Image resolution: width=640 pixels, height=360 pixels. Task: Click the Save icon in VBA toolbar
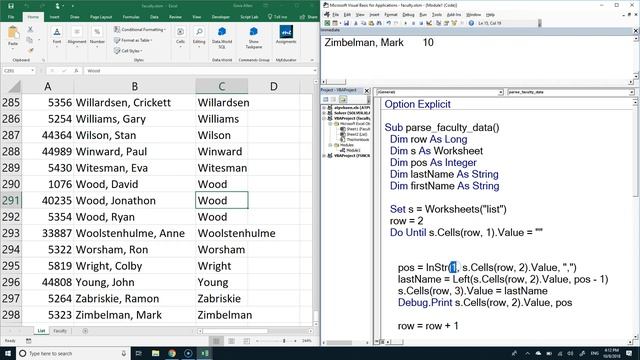[x=346, y=23]
